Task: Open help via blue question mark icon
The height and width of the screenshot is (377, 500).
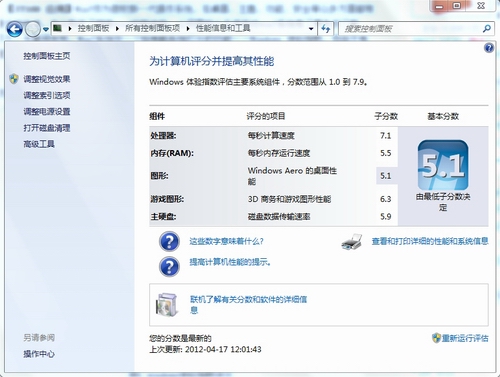Action: pyautogui.click(x=489, y=48)
